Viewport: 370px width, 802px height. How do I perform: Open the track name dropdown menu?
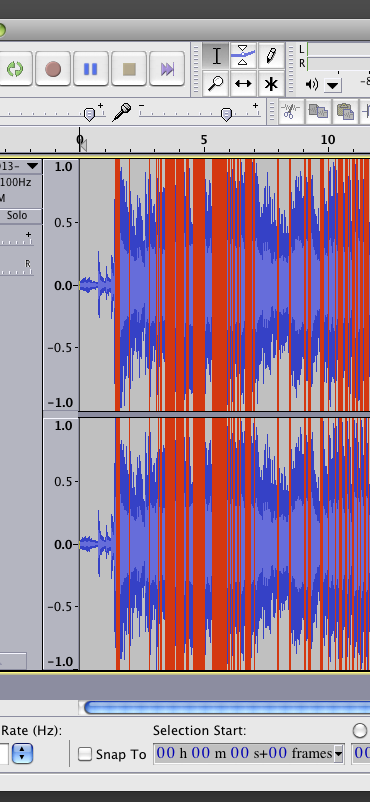pos(33,166)
